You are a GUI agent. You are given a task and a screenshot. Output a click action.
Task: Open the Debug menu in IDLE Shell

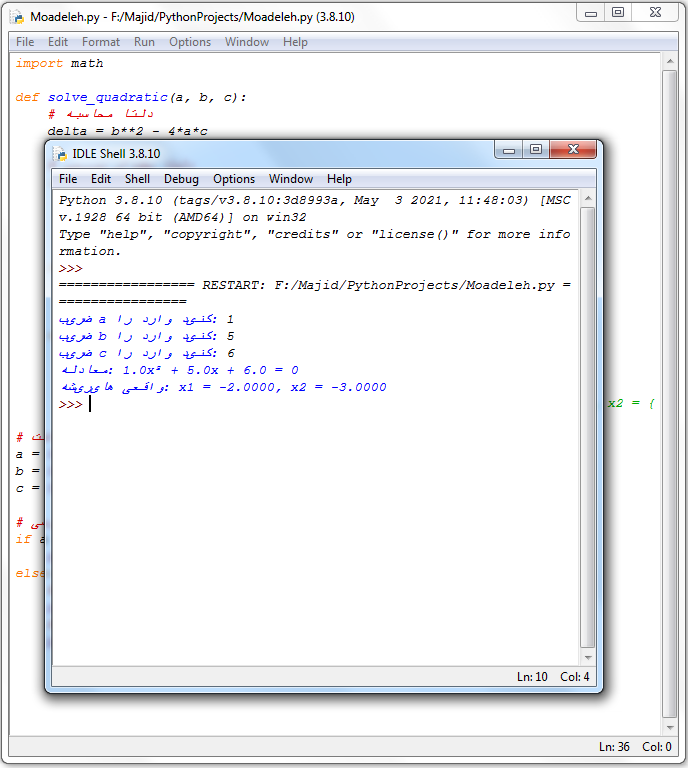(x=181, y=179)
